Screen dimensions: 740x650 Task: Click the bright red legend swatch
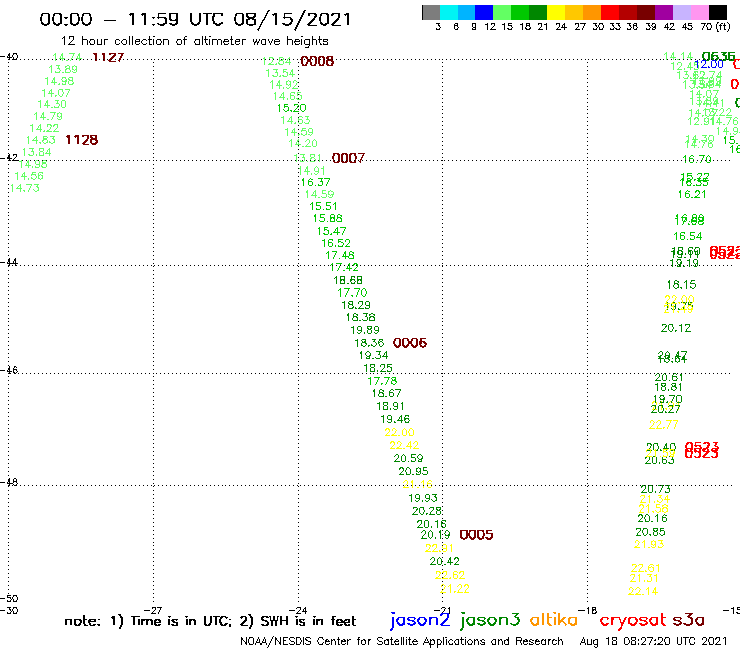pos(610,12)
